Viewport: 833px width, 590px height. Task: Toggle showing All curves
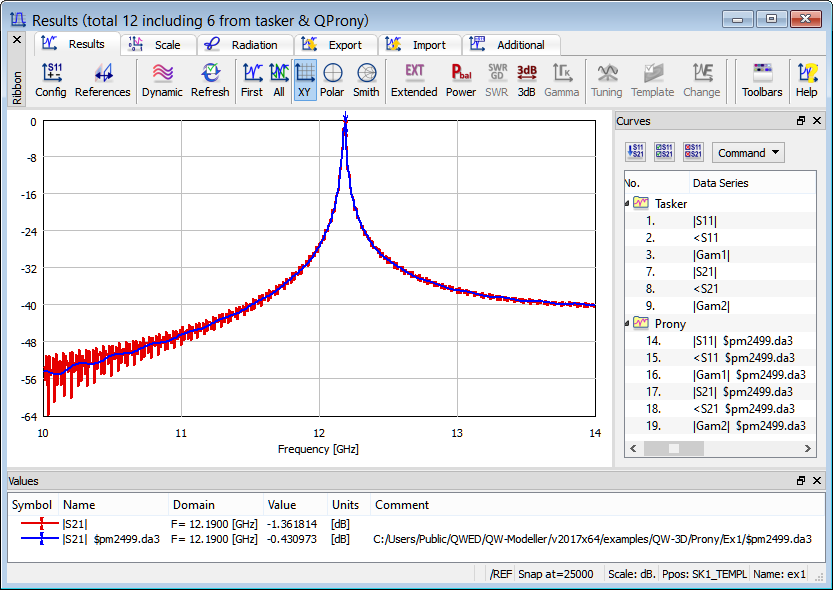[x=279, y=80]
